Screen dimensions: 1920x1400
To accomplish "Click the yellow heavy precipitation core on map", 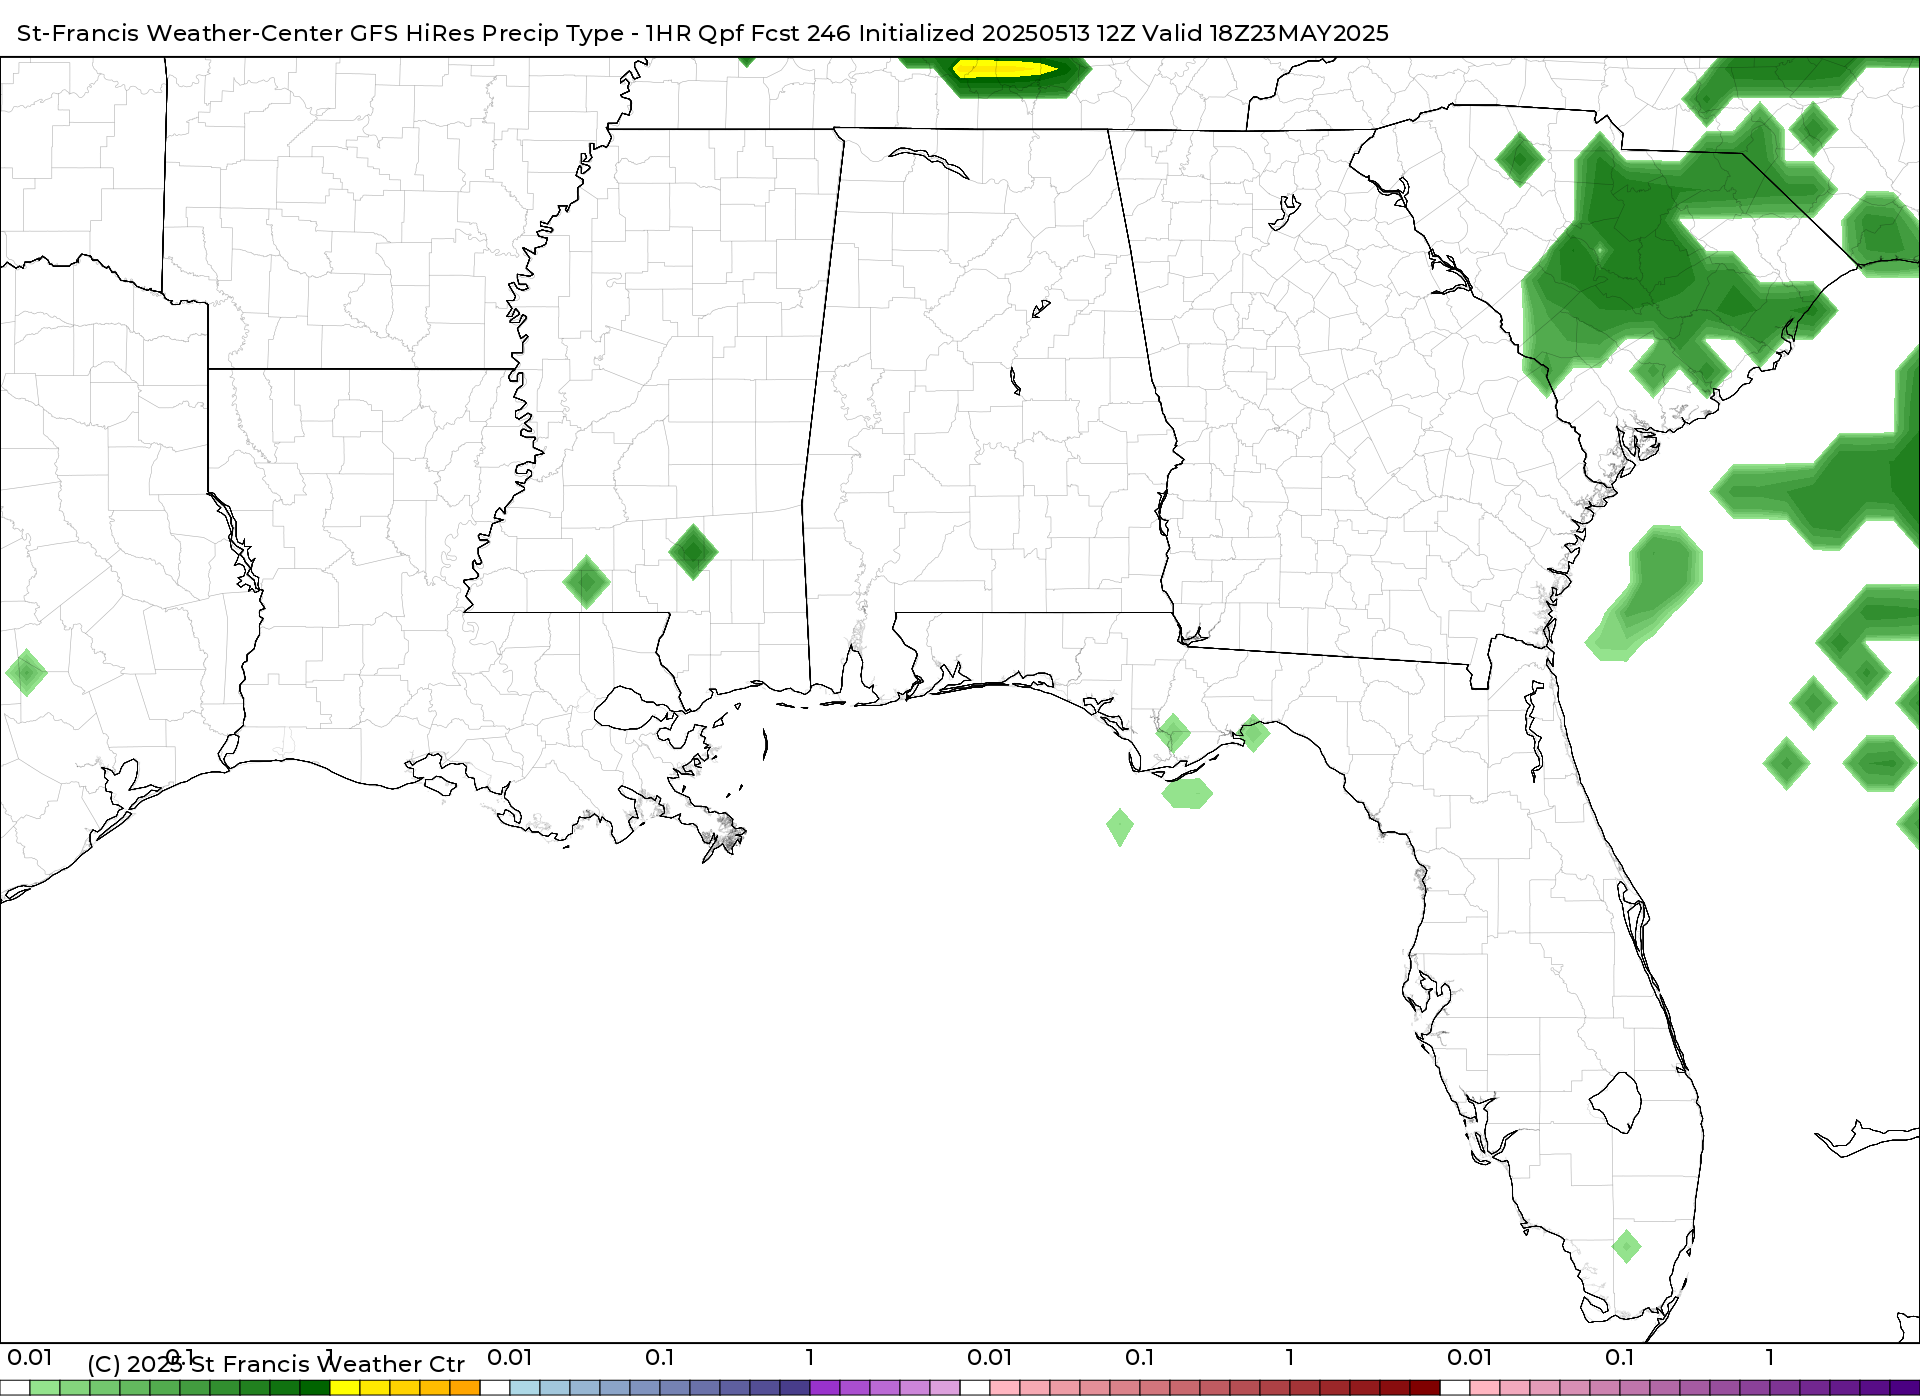I will [x=1003, y=69].
